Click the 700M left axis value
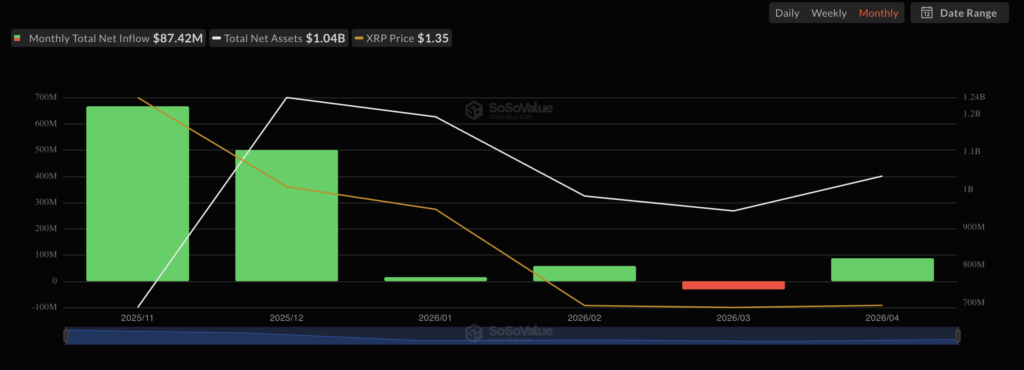 point(46,97)
